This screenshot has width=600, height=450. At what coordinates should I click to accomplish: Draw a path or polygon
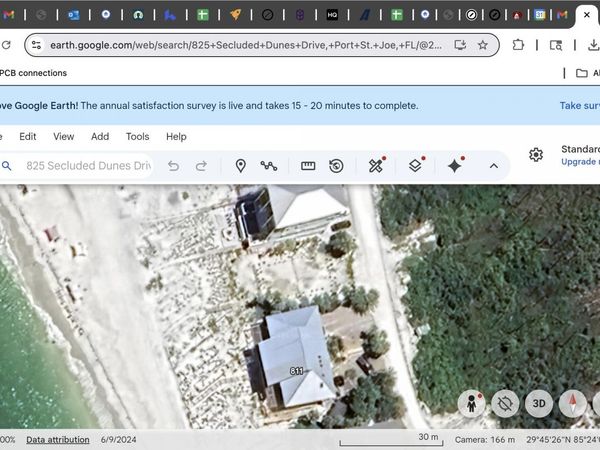point(269,166)
